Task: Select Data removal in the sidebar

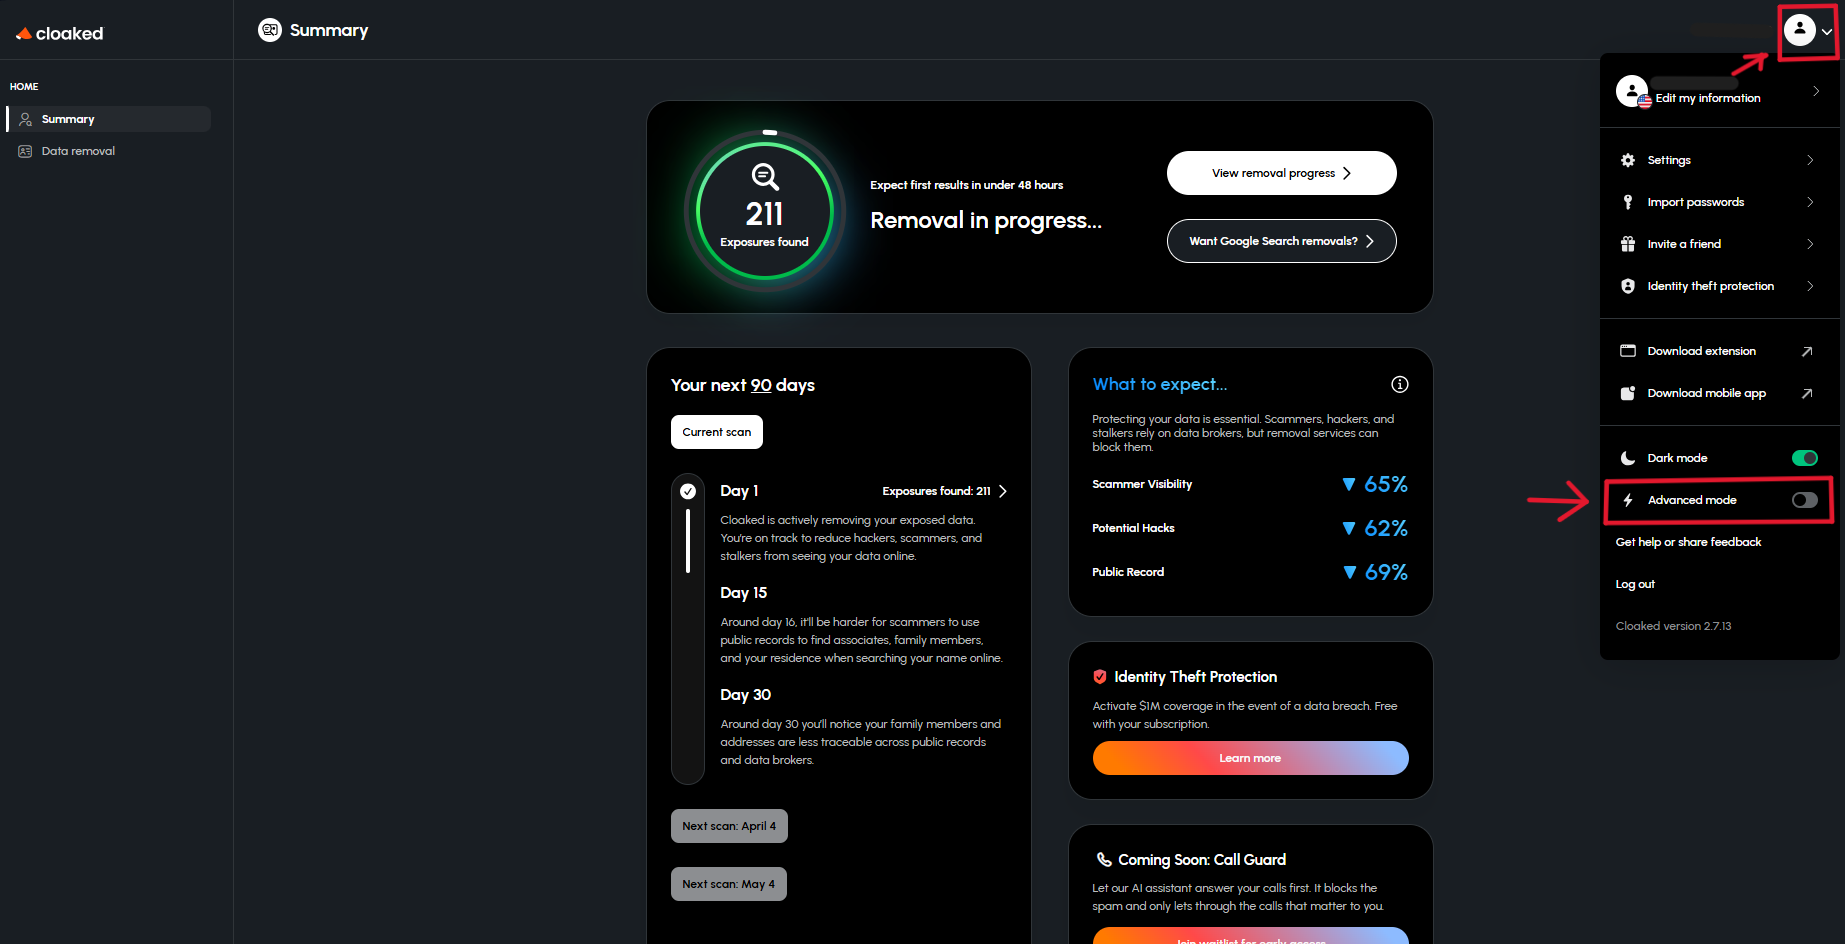Action: (x=109, y=151)
